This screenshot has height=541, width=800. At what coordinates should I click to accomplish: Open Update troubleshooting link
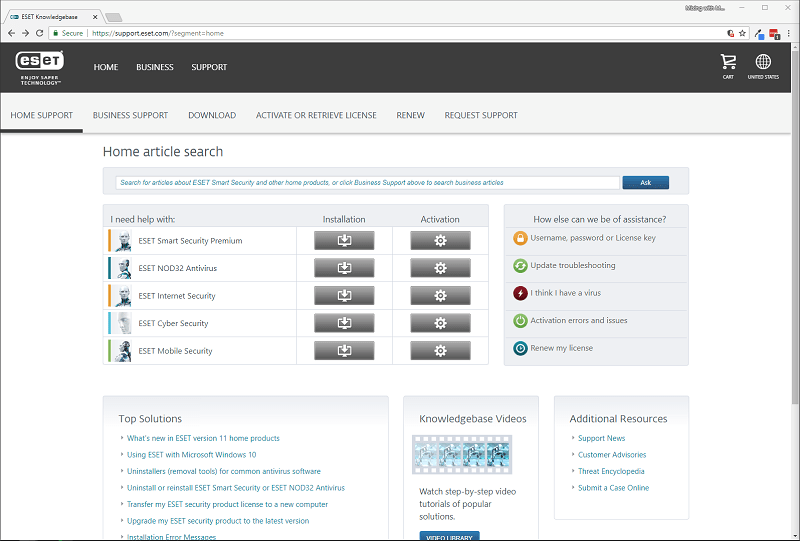(572, 265)
